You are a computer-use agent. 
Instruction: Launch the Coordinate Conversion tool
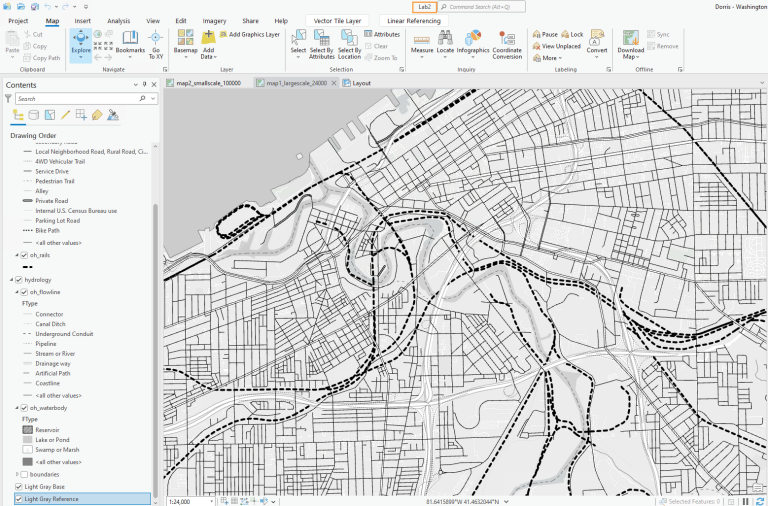(x=507, y=42)
